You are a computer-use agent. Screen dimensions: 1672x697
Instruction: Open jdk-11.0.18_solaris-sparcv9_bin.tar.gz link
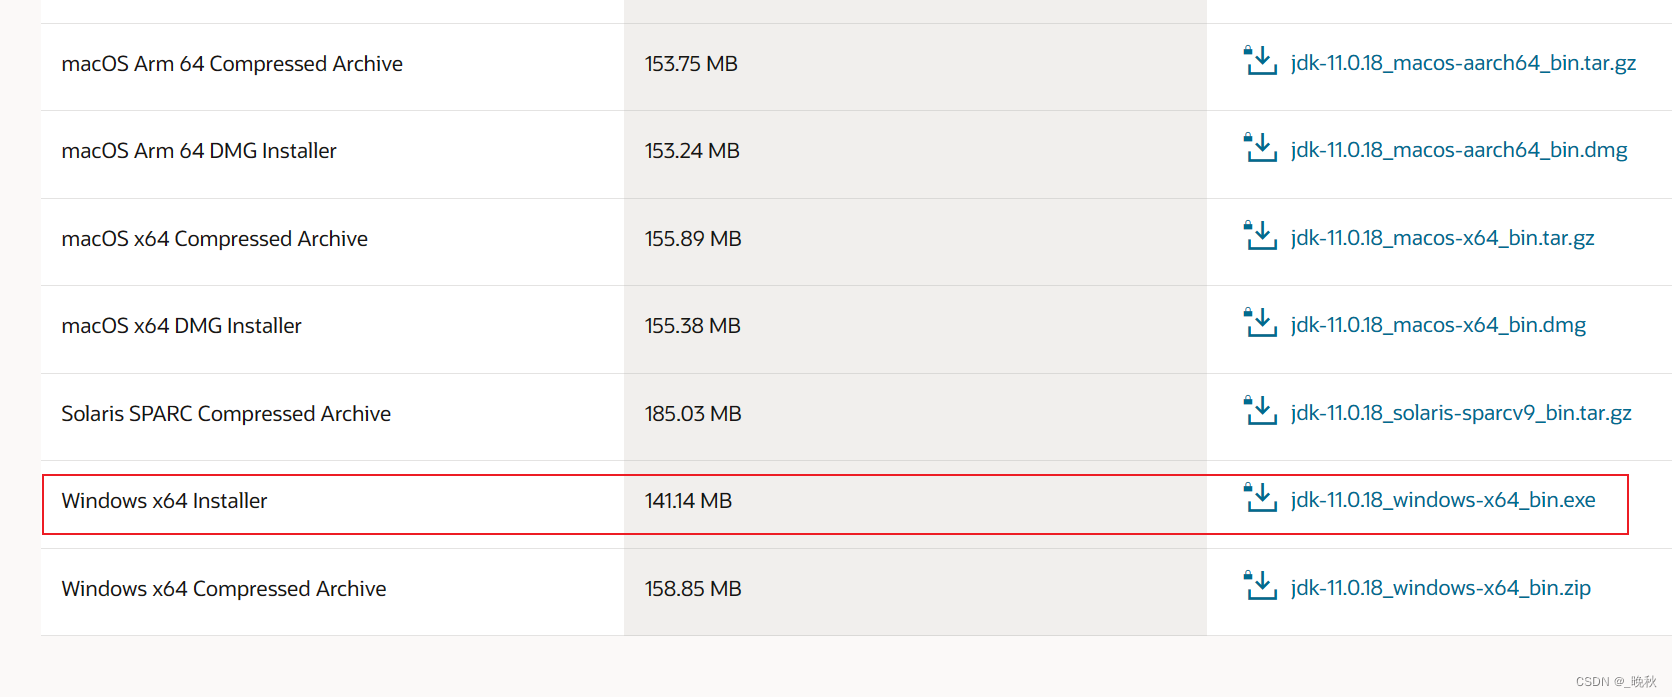1461,413
